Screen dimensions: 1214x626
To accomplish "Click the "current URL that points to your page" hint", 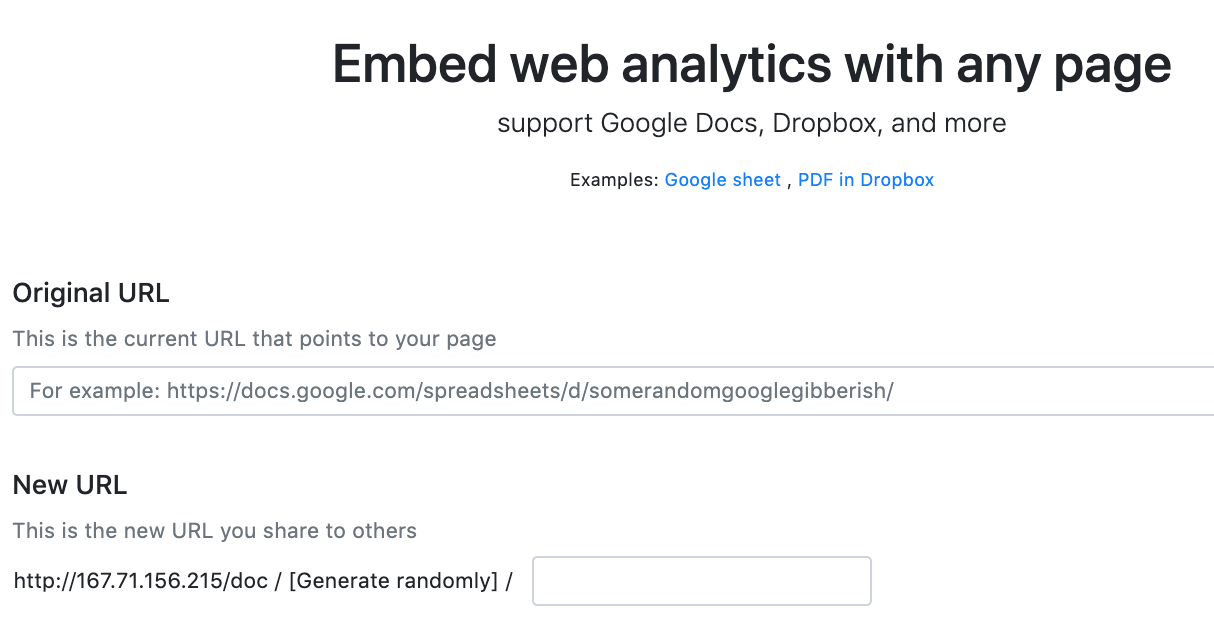I will click(x=254, y=339).
